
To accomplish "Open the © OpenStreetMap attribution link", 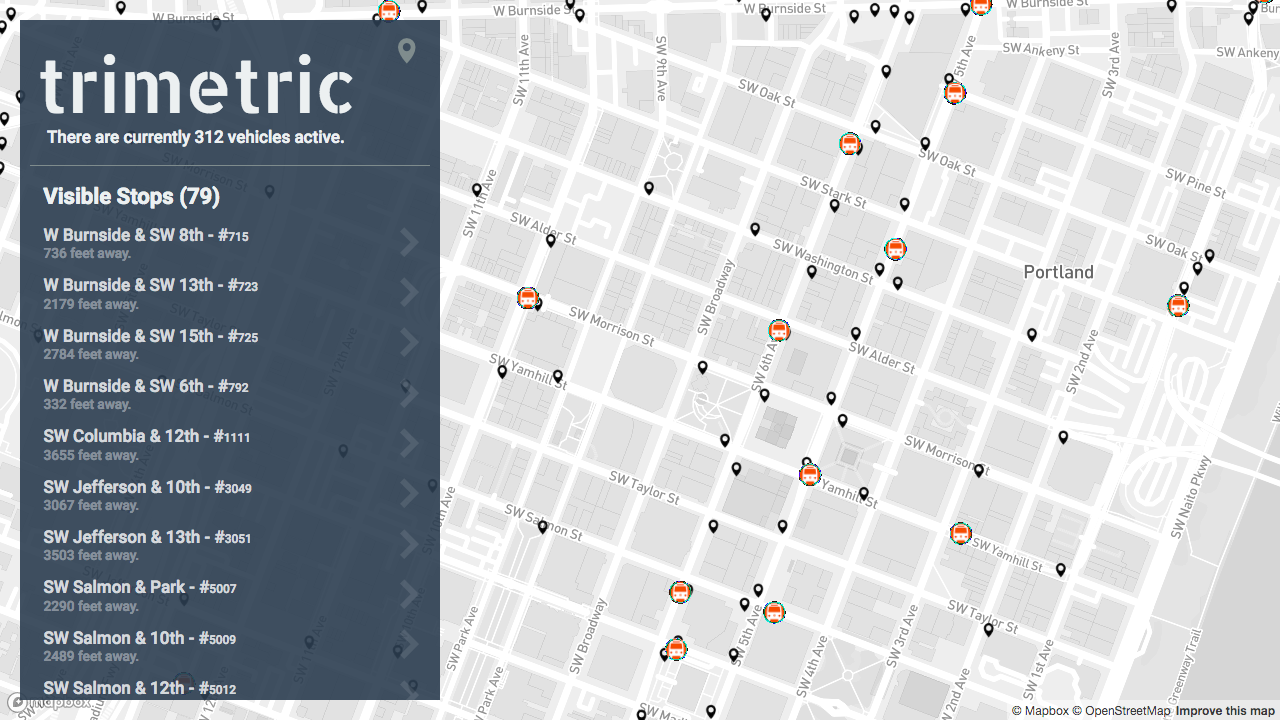I will pos(1121,711).
